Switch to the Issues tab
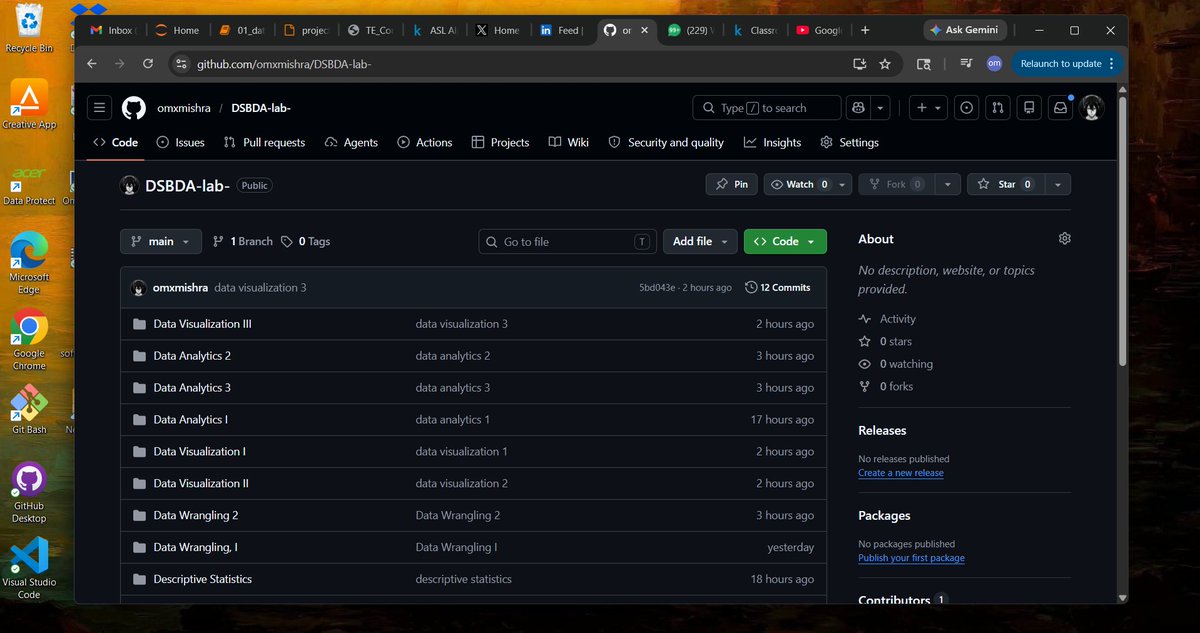Screen dimensions: 1200x633 point(181,143)
